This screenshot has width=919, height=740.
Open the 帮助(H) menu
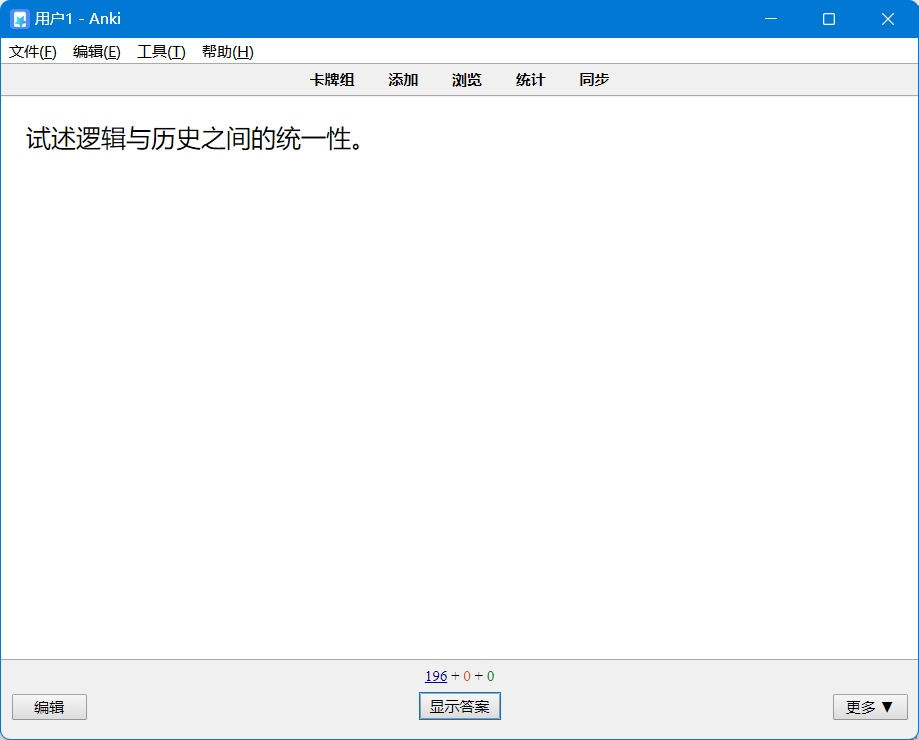click(x=227, y=52)
